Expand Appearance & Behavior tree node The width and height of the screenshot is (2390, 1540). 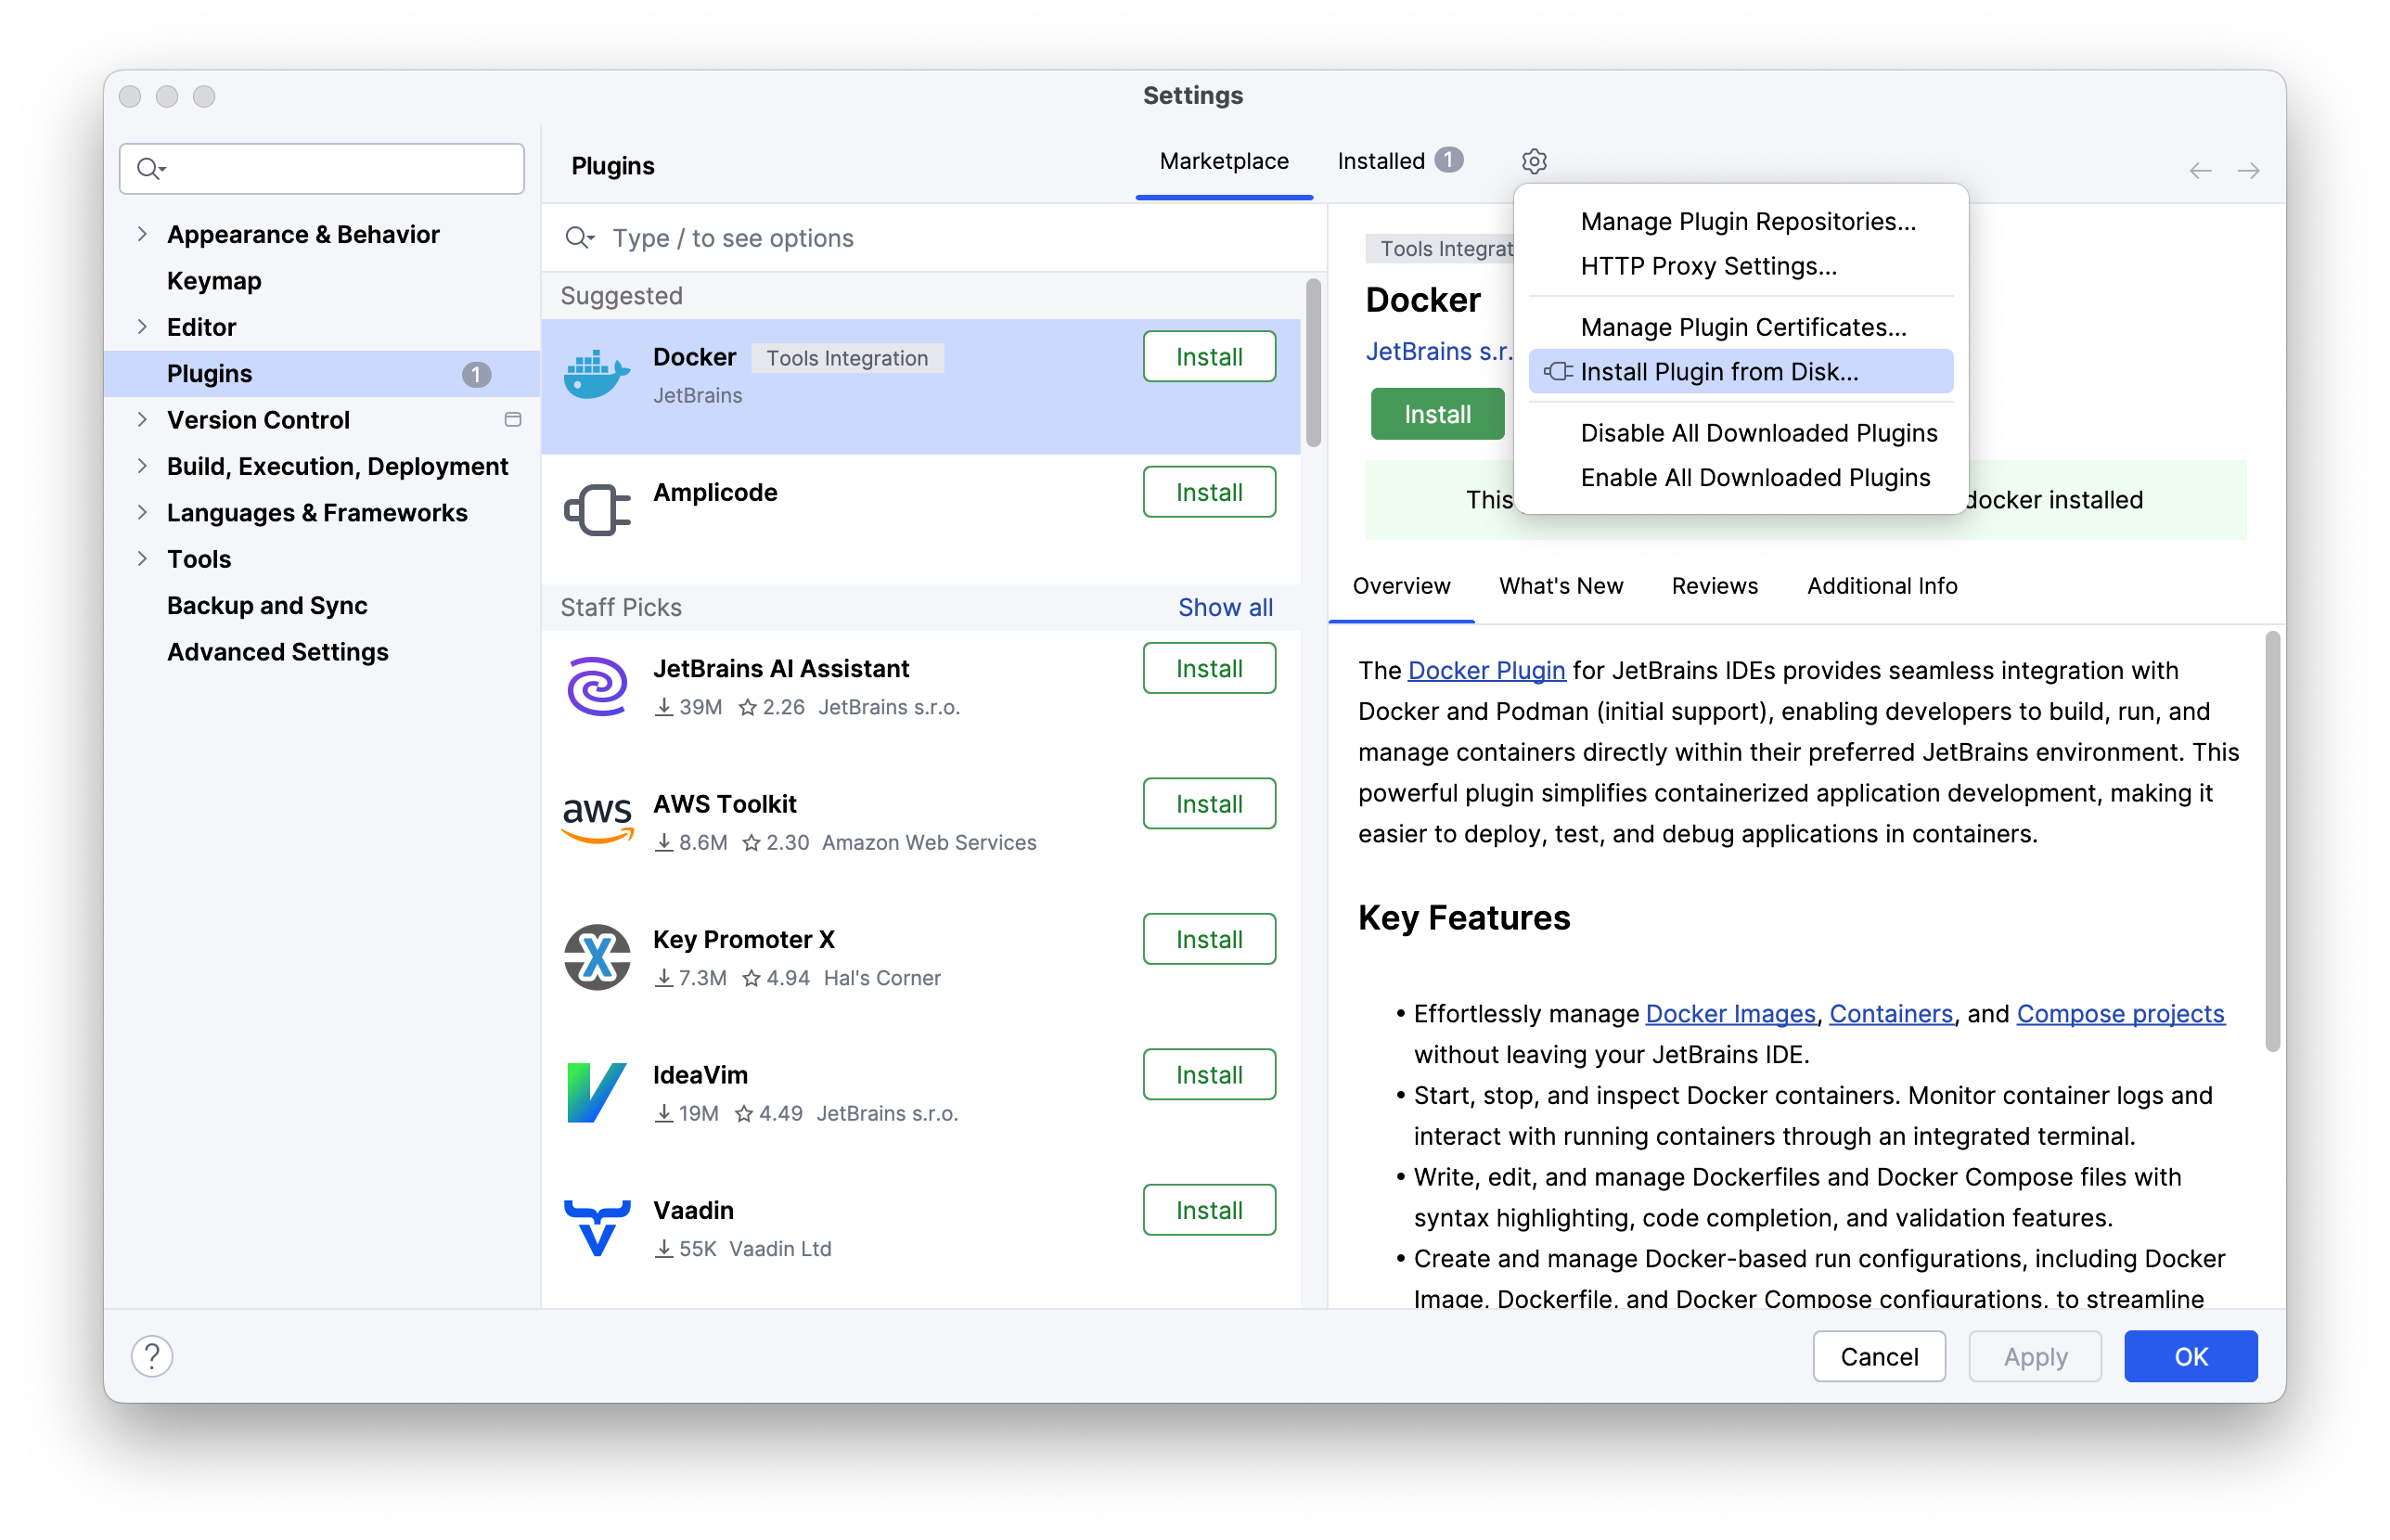(x=142, y=234)
